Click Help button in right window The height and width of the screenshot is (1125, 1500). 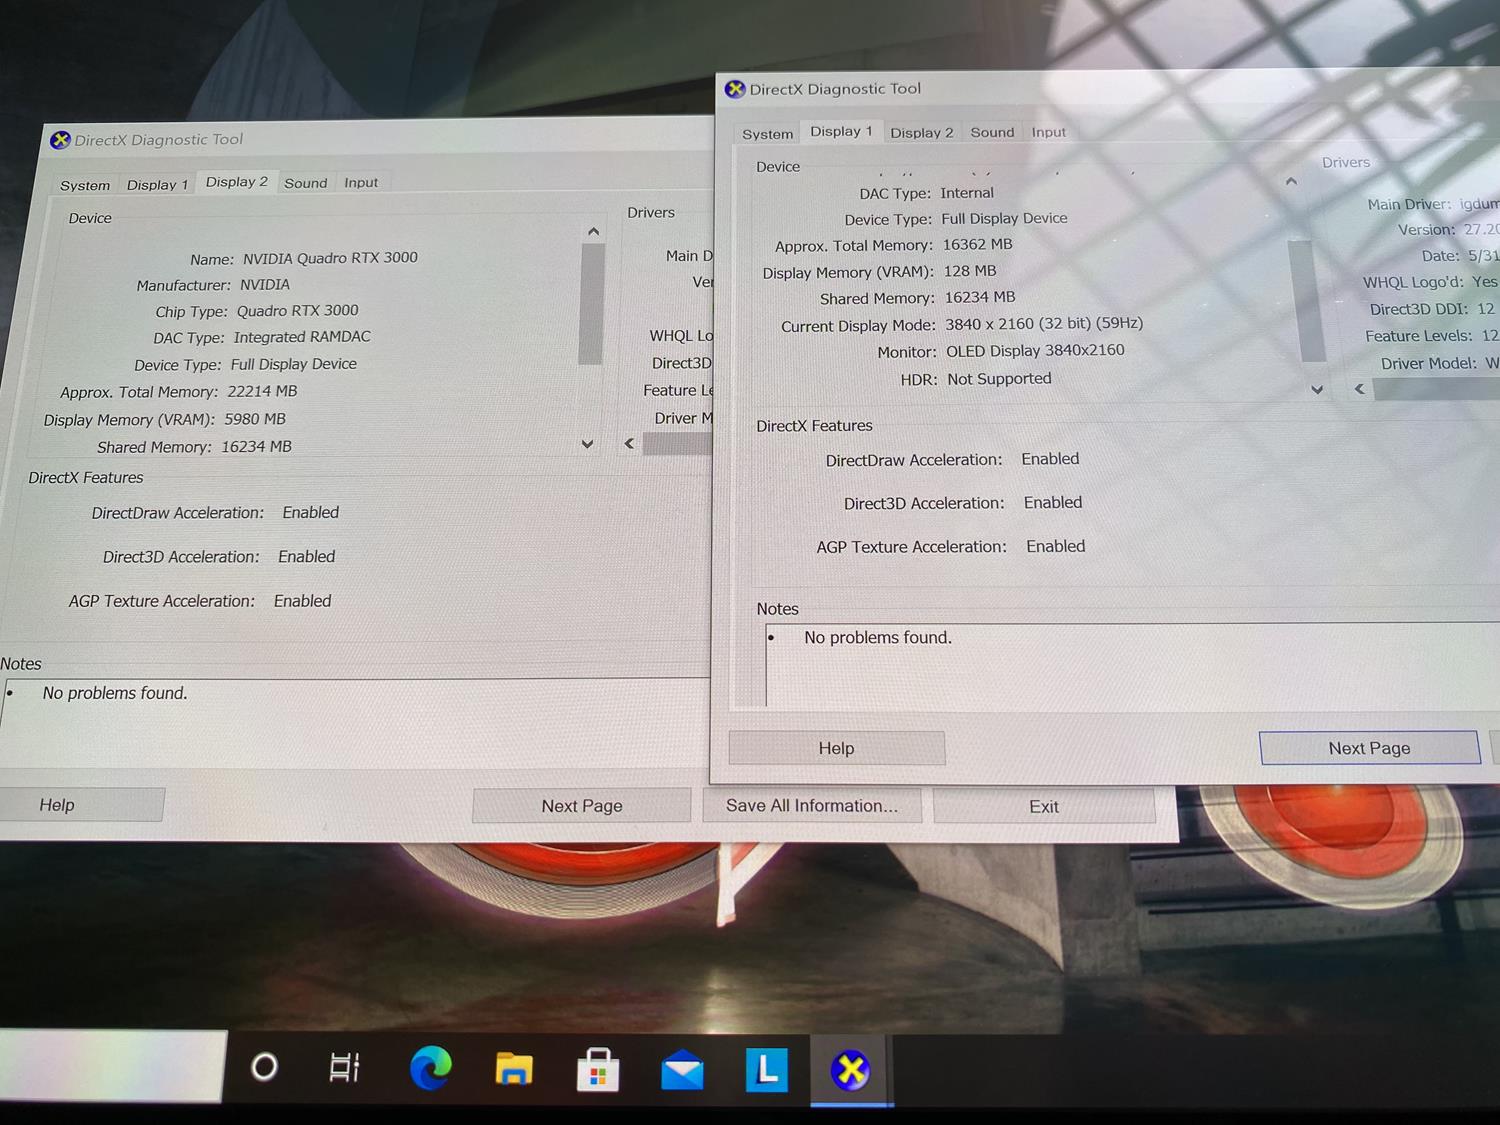[837, 748]
